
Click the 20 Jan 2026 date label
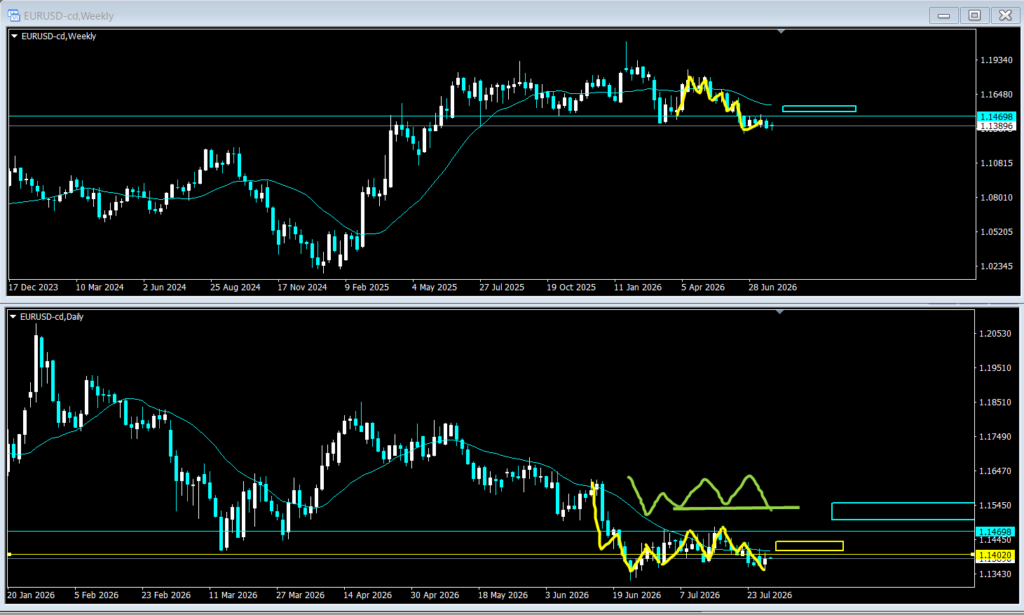tap(31, 595)
